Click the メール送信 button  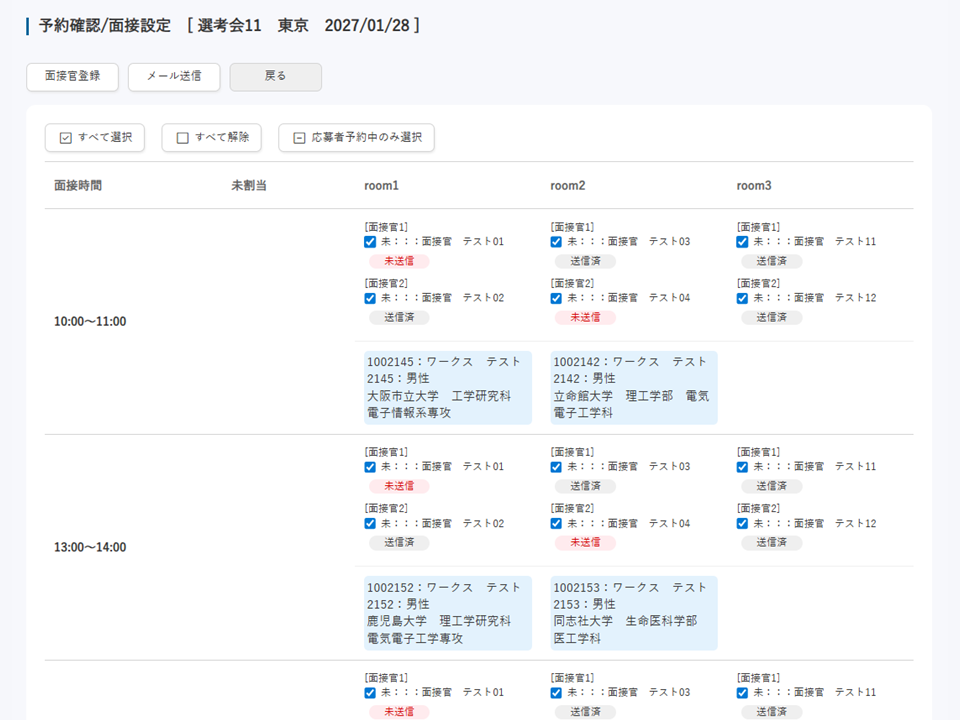[174, 77]
